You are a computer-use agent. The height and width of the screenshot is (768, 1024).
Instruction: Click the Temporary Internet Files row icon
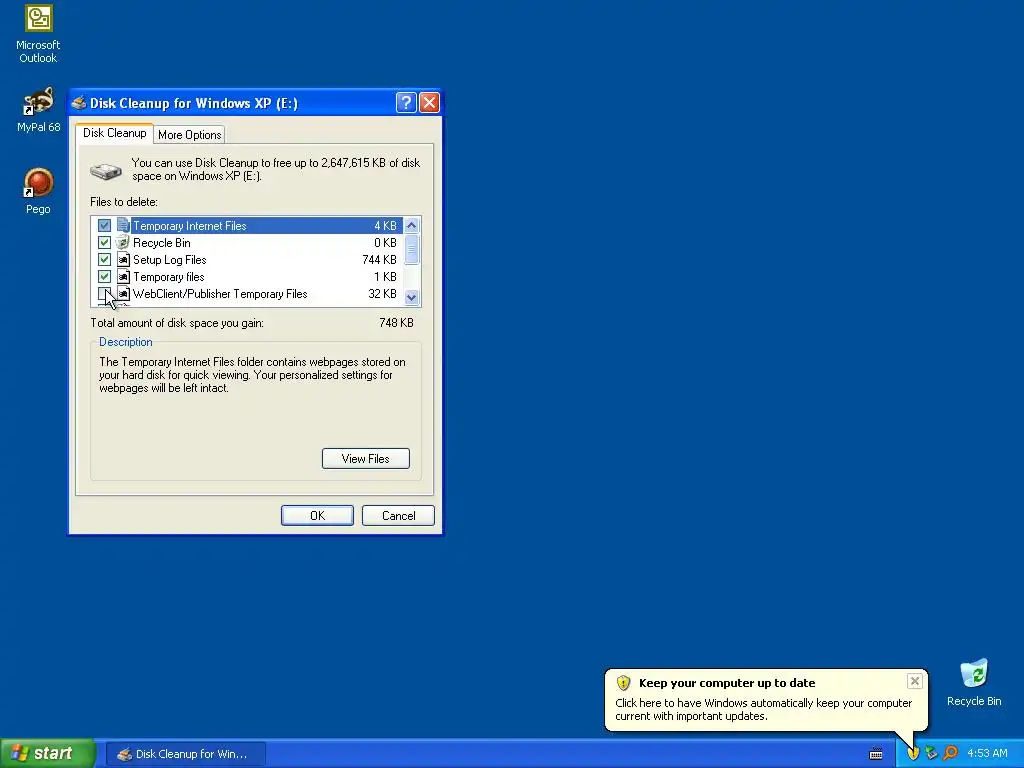tap(123, 225)
